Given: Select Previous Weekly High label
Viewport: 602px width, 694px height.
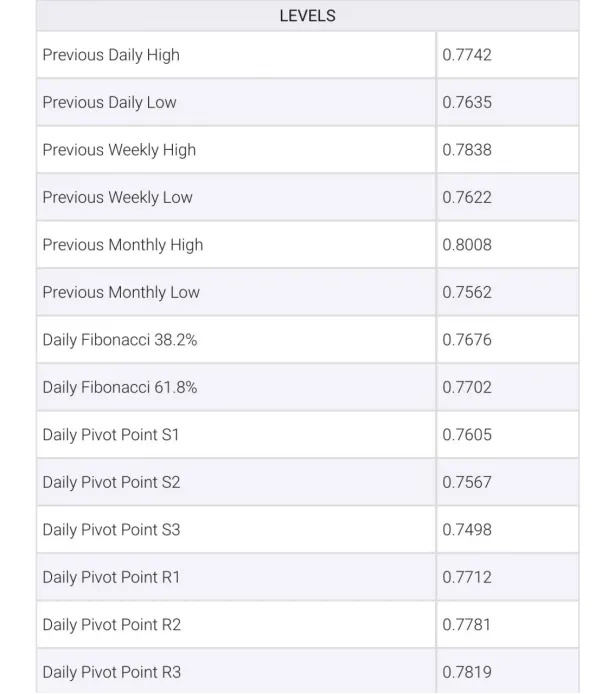Looking at the screenshot, I should point(119,150).
